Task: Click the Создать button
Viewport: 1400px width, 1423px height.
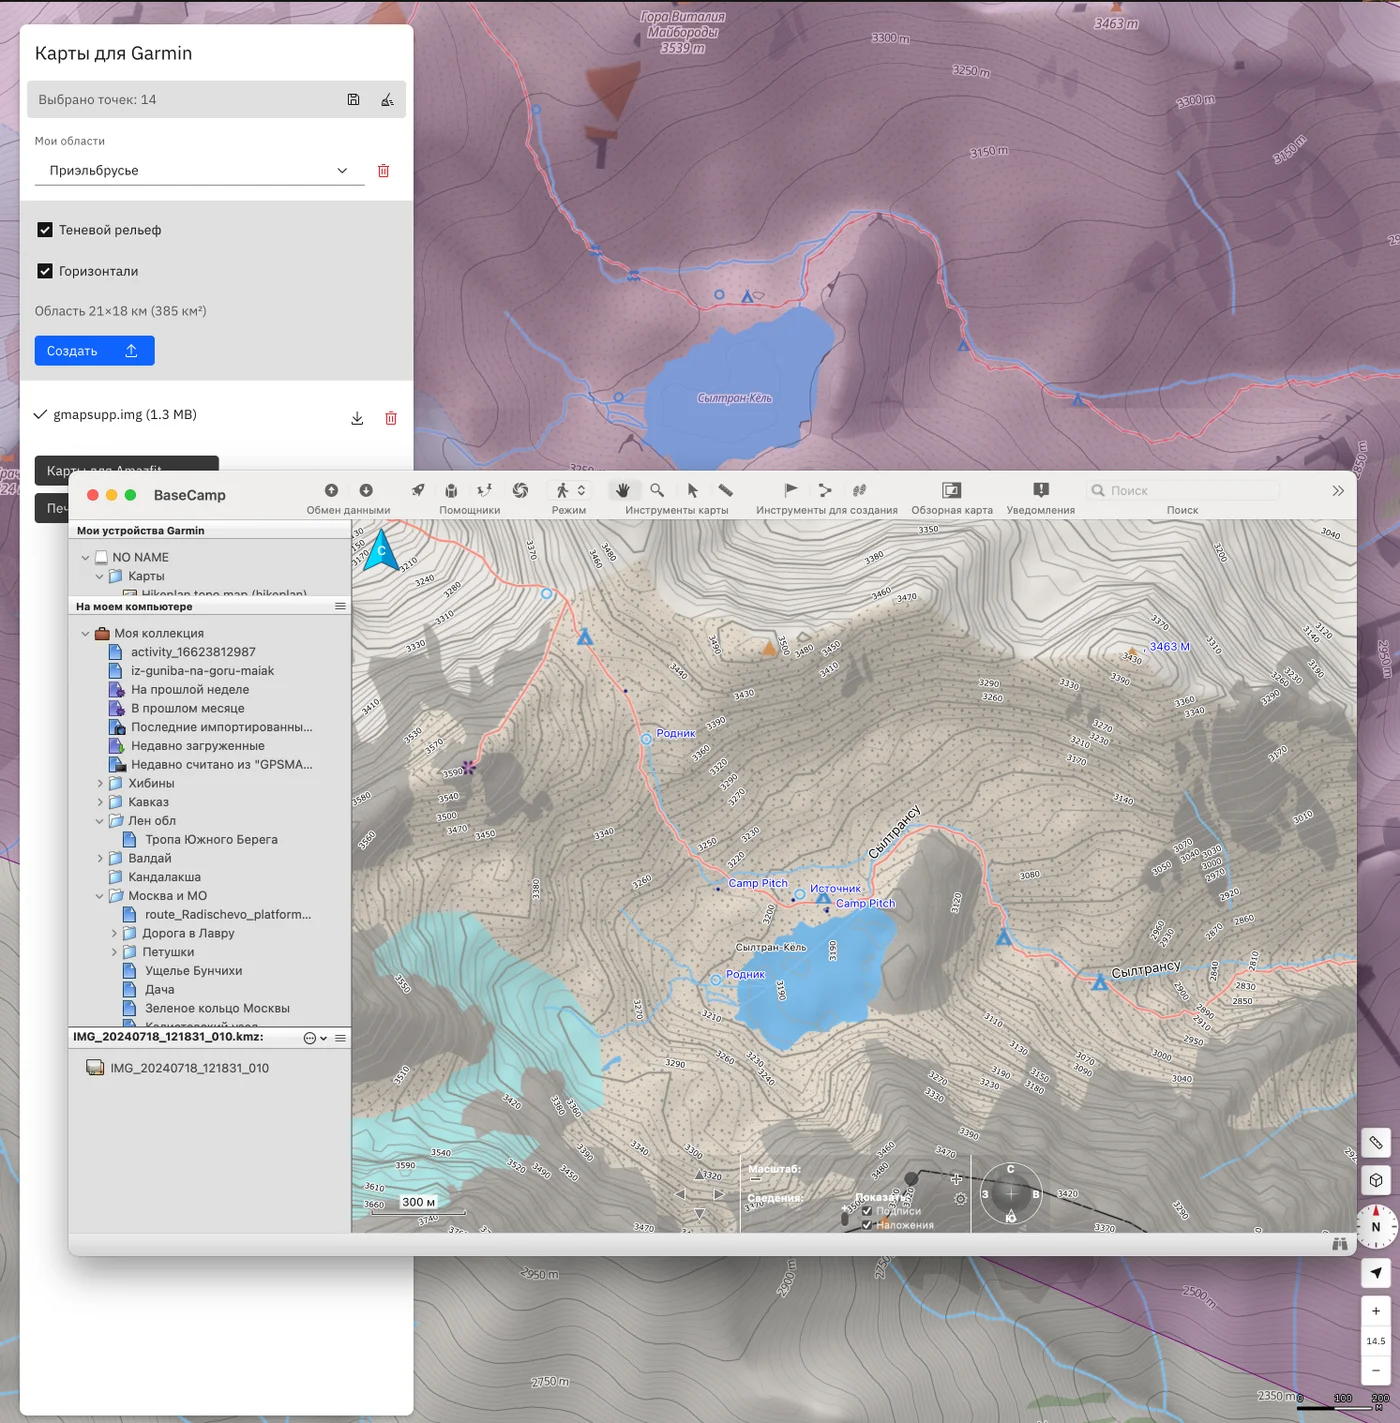Action: [x=94, y=351]
